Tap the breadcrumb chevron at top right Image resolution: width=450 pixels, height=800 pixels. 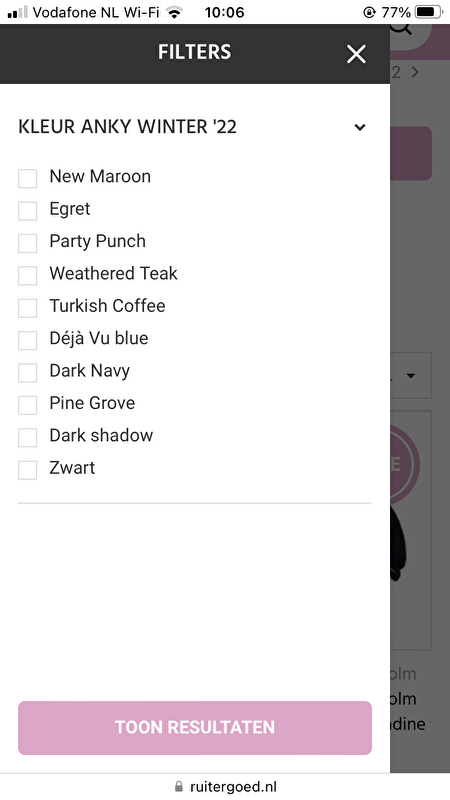tap(415, 72)
